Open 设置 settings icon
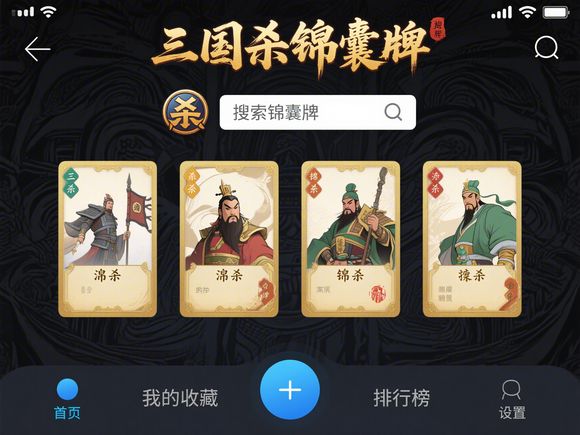The image size is (580, 435). [x=512, y=399]
